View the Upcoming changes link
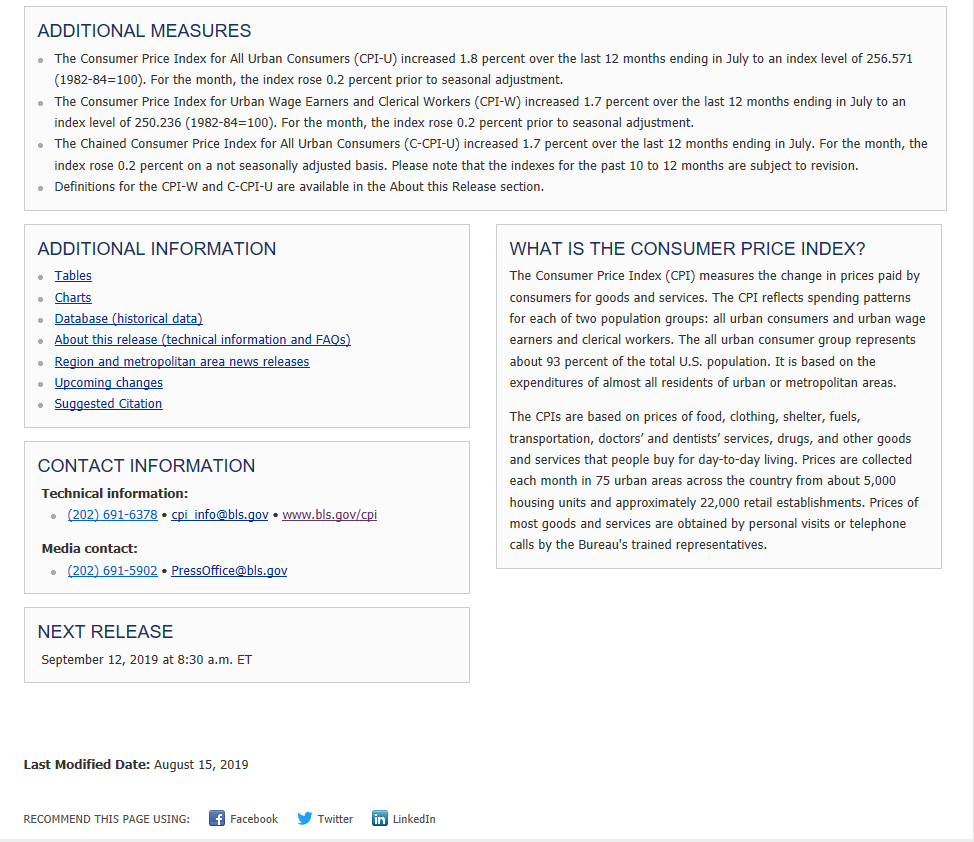The width and height of the screenshot is (974, 842). coord(108,383)
